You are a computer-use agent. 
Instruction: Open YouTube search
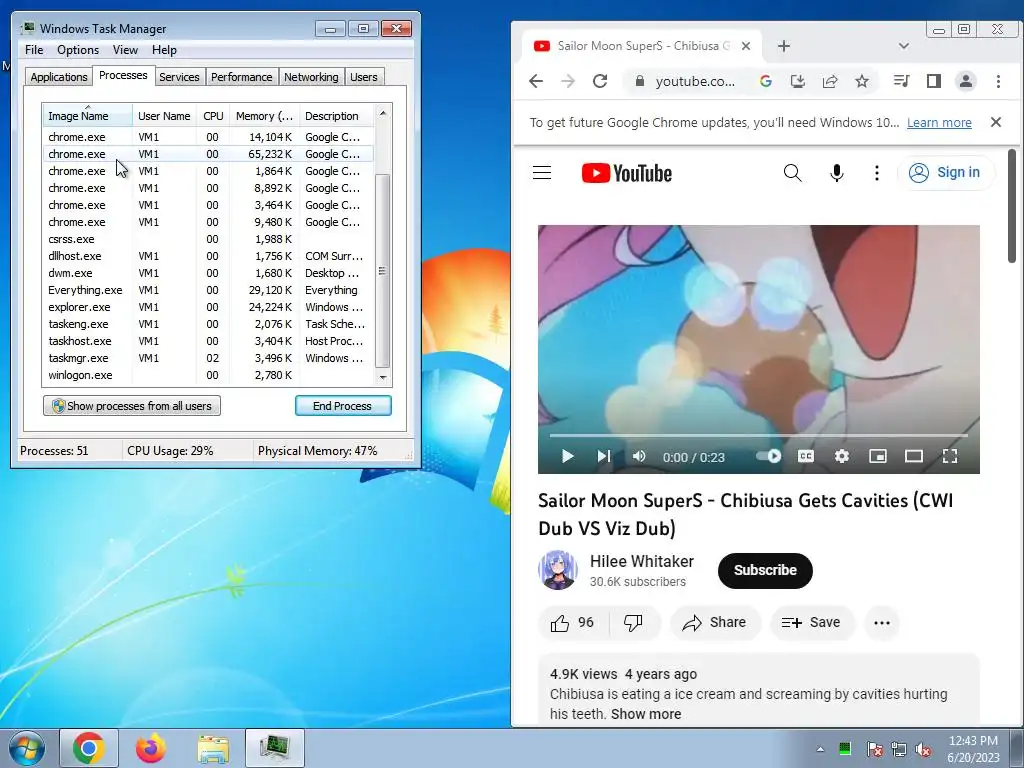pyautogui.click(x=792, y=173)
